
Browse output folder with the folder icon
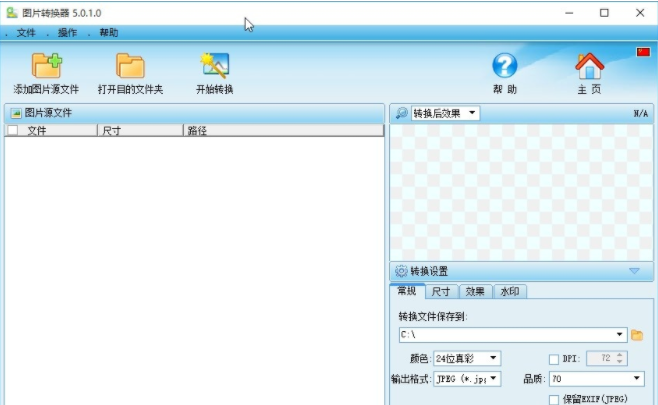(637, 335)
